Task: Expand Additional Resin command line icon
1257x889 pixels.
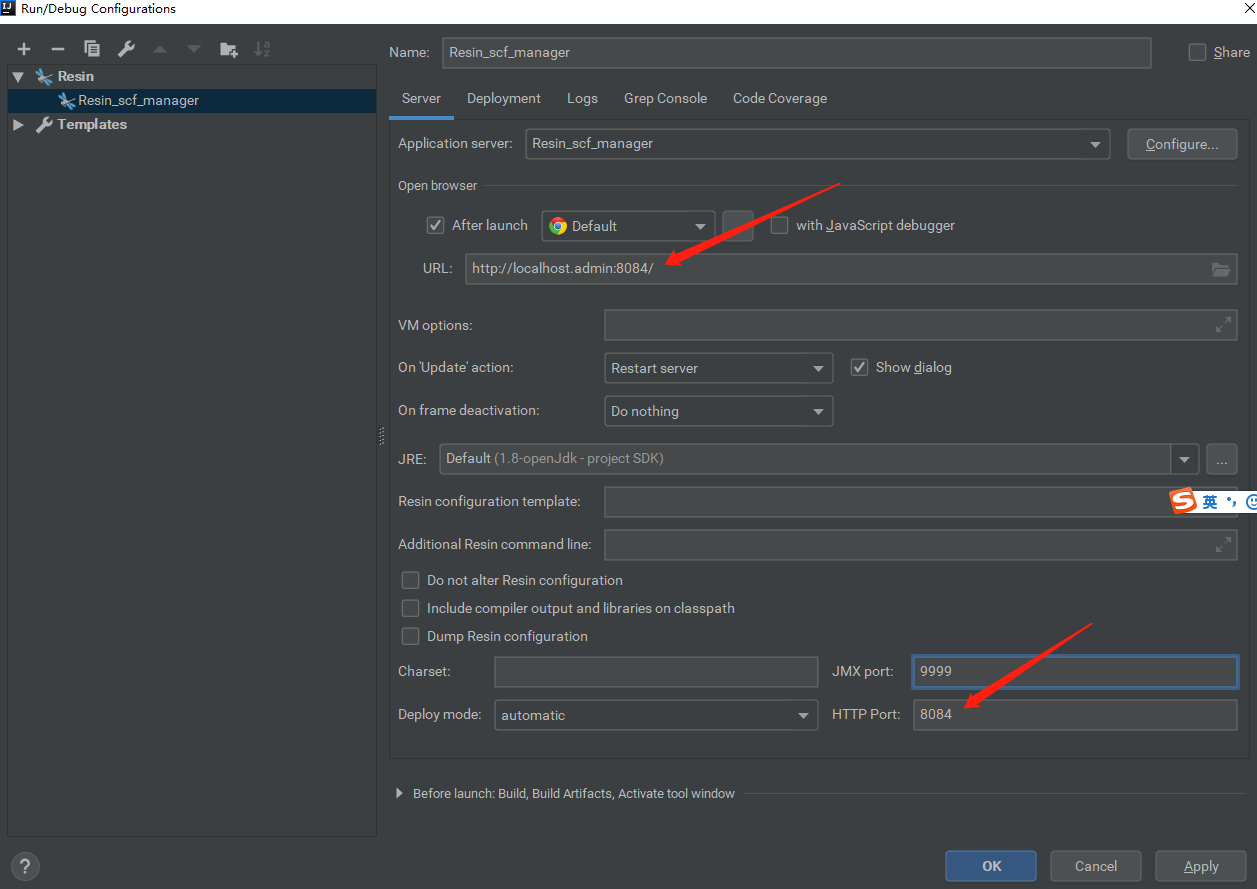Action: coord(1223,545)
